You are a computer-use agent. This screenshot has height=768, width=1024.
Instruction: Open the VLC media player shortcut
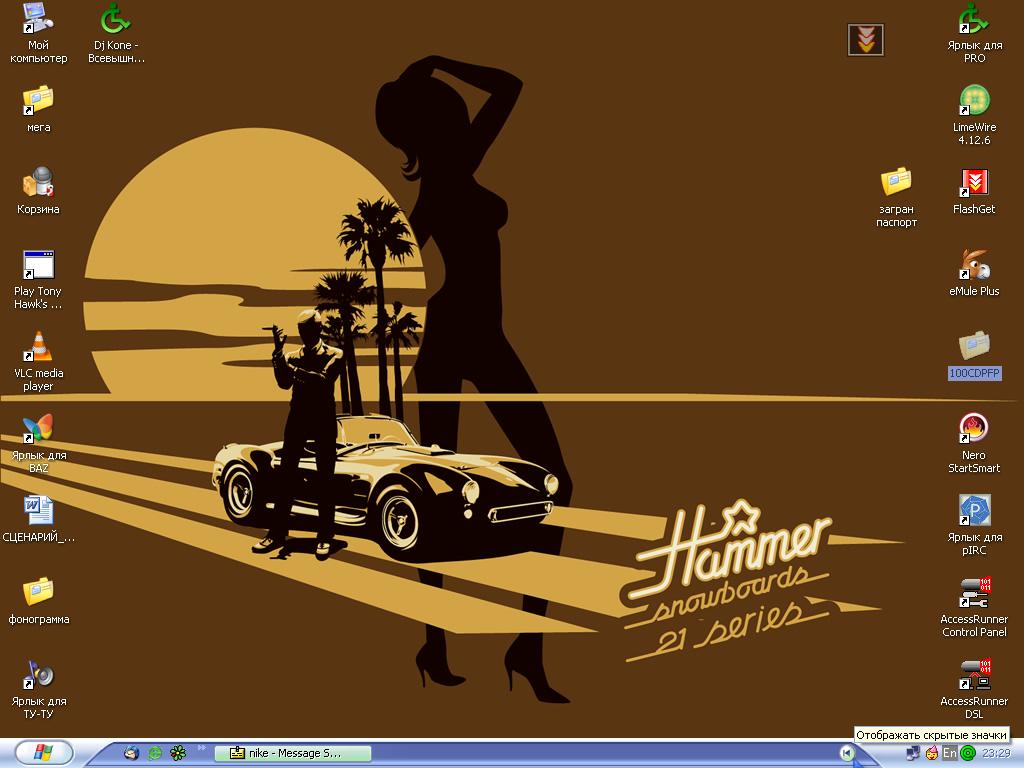click(x=38, y=347)
